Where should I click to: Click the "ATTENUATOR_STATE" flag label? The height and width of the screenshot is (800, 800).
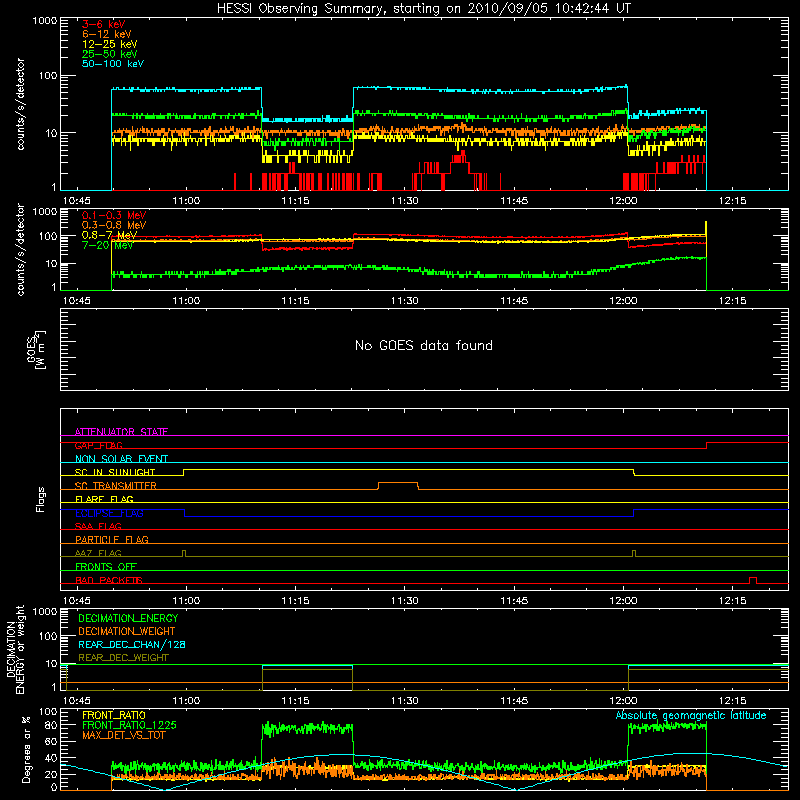121,432
